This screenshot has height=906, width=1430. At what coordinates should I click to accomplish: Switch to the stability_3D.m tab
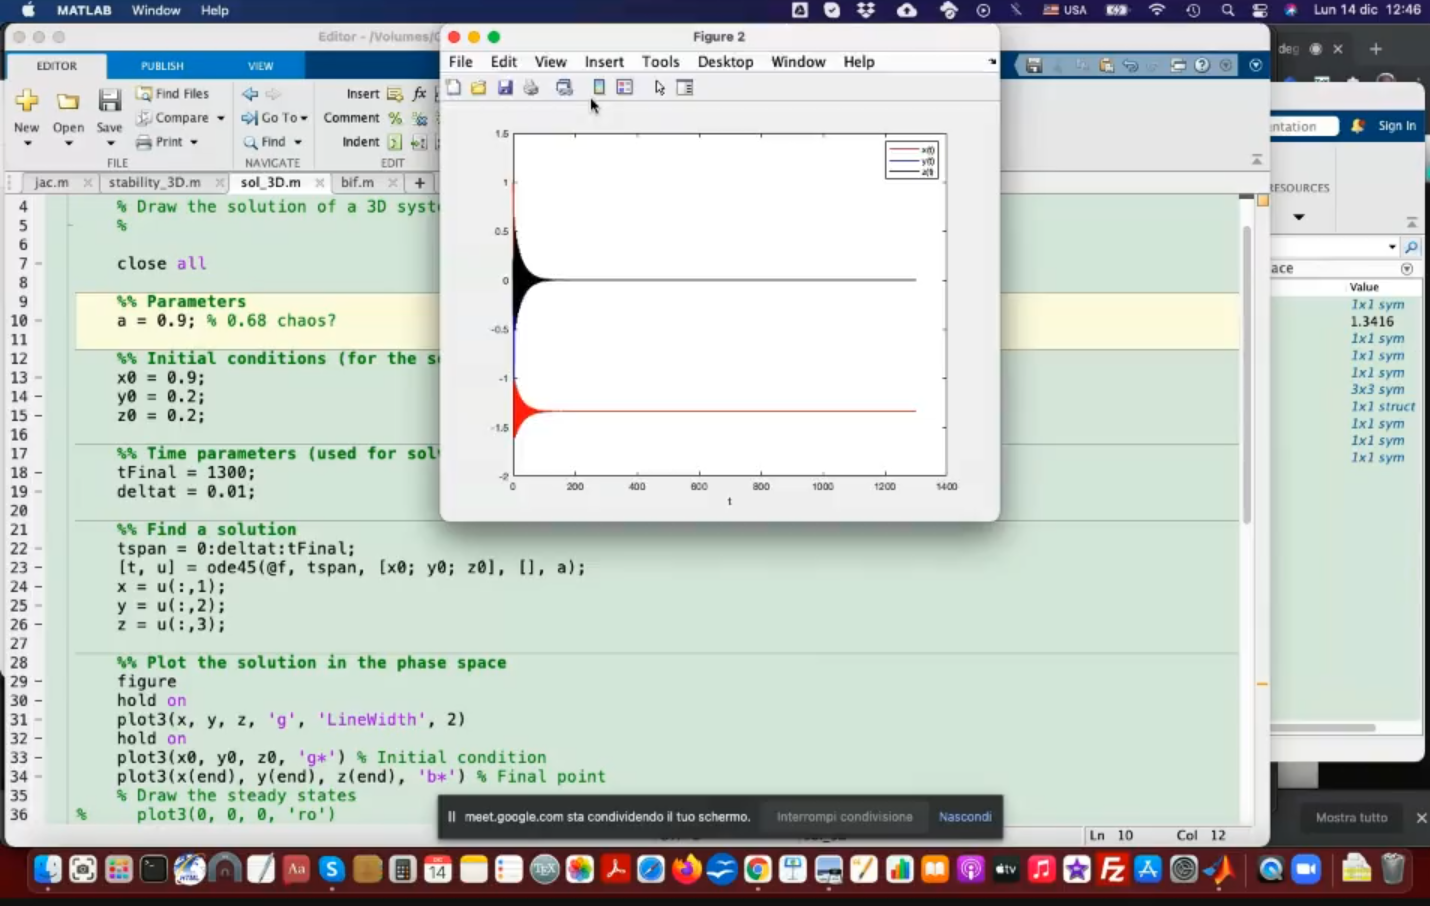tap(155, 183)
